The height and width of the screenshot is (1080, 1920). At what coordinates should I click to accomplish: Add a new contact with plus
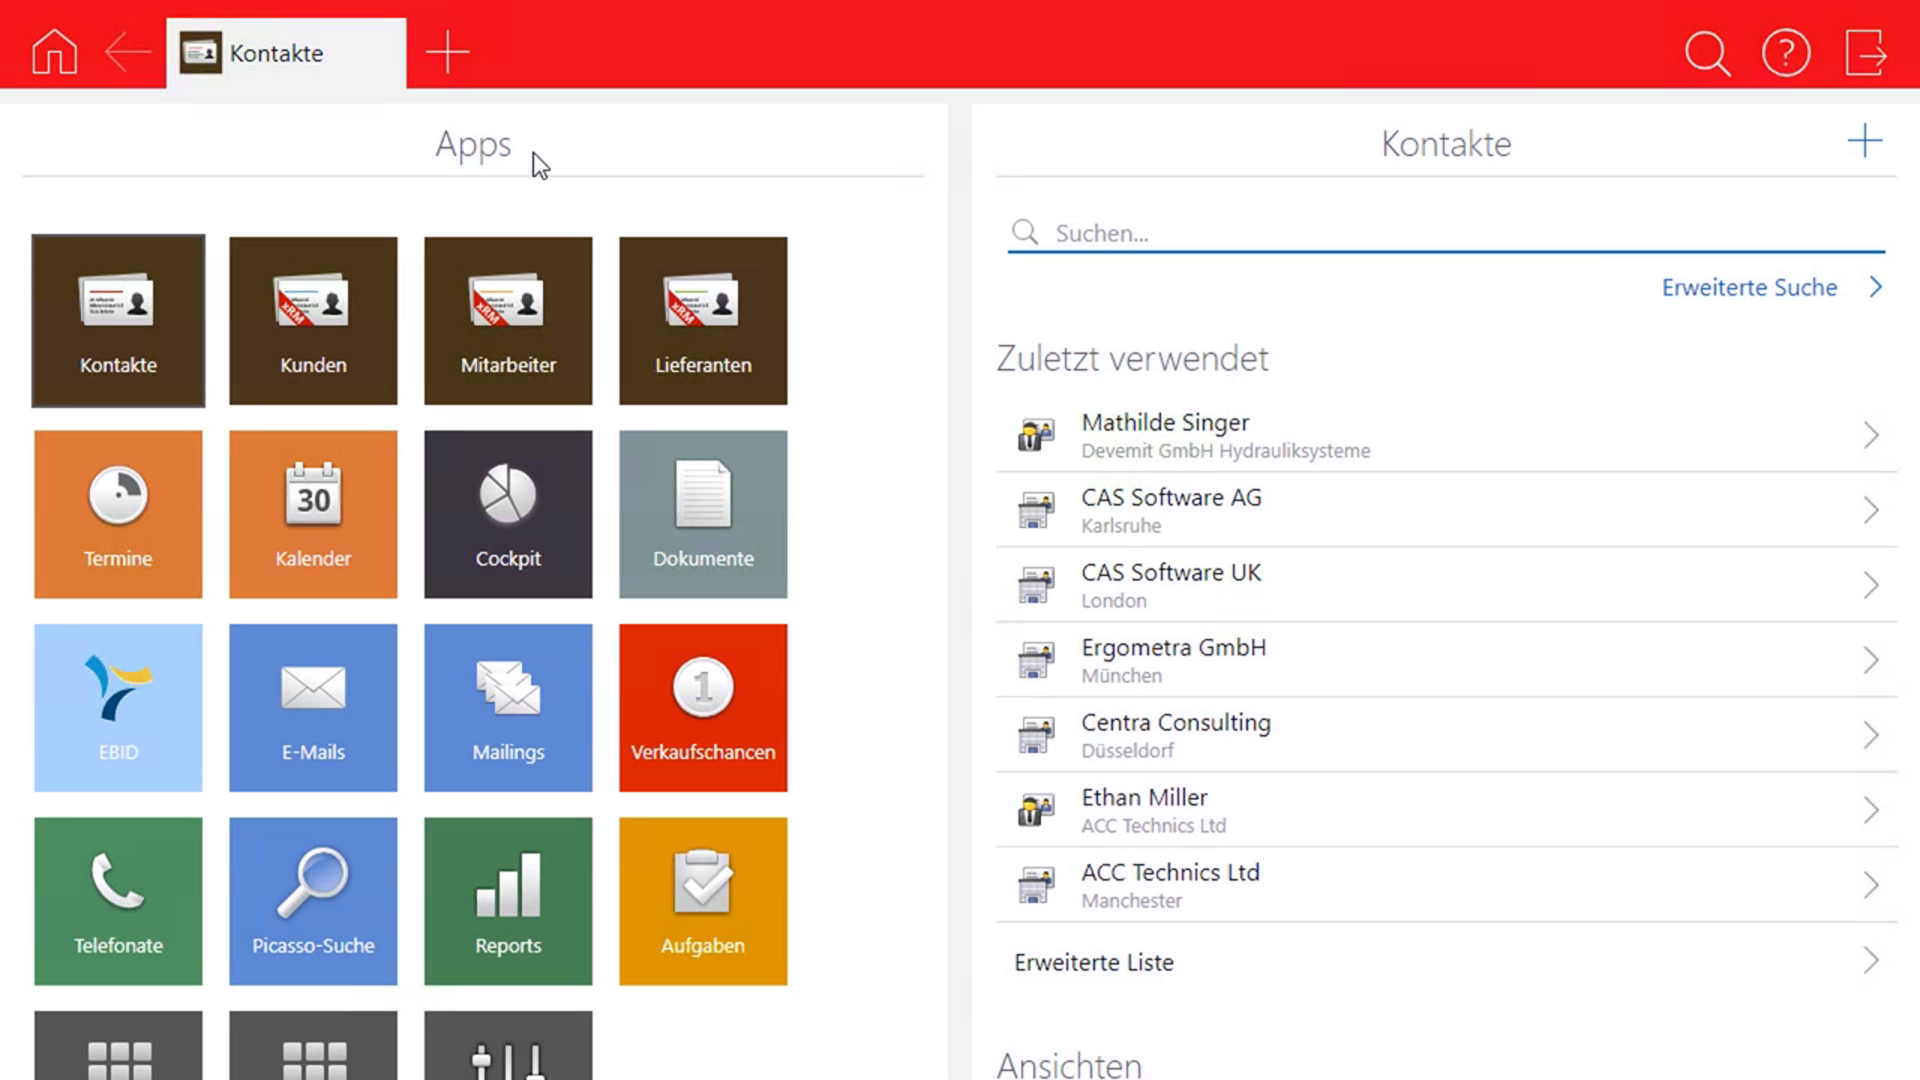coord(1864,141)
